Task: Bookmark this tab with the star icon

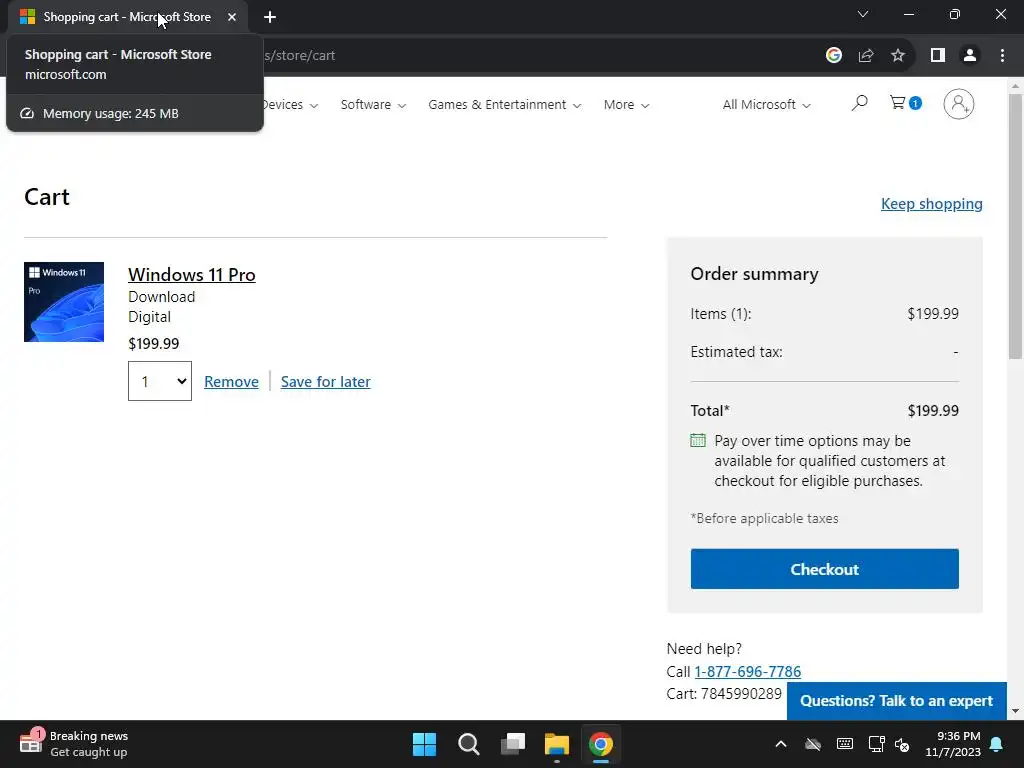Action: click(x=898, y=56)
